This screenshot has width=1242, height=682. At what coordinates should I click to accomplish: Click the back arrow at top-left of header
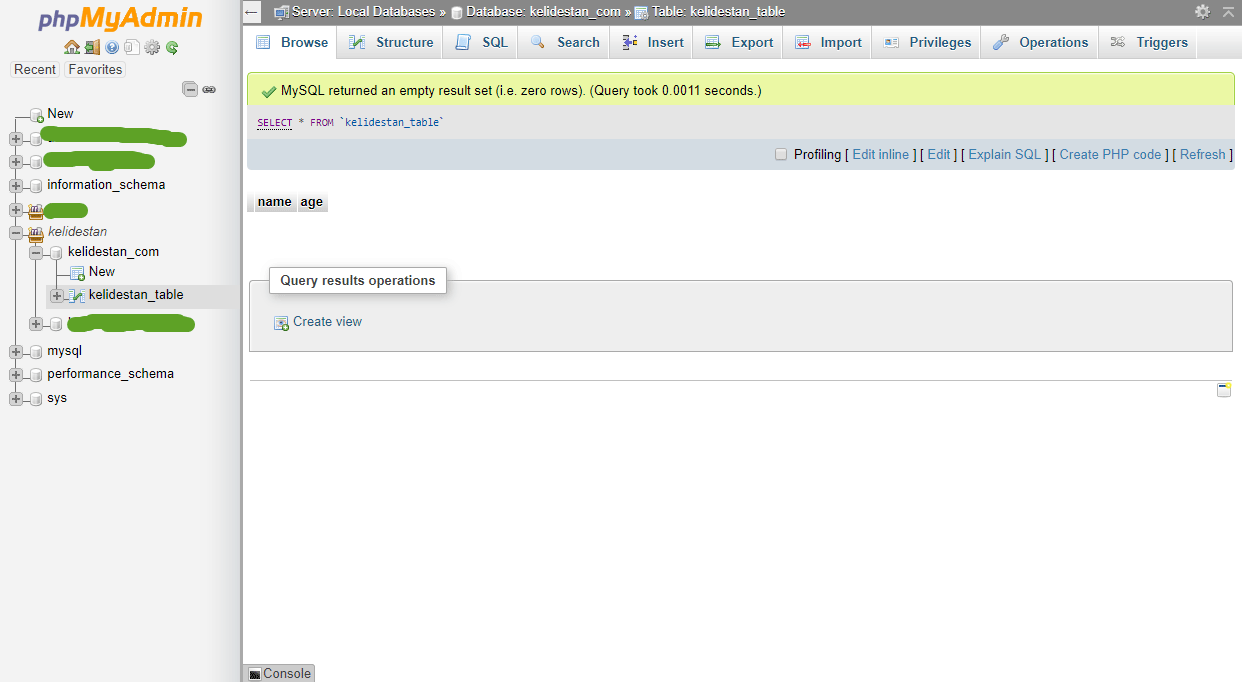[x=252, y=12]
